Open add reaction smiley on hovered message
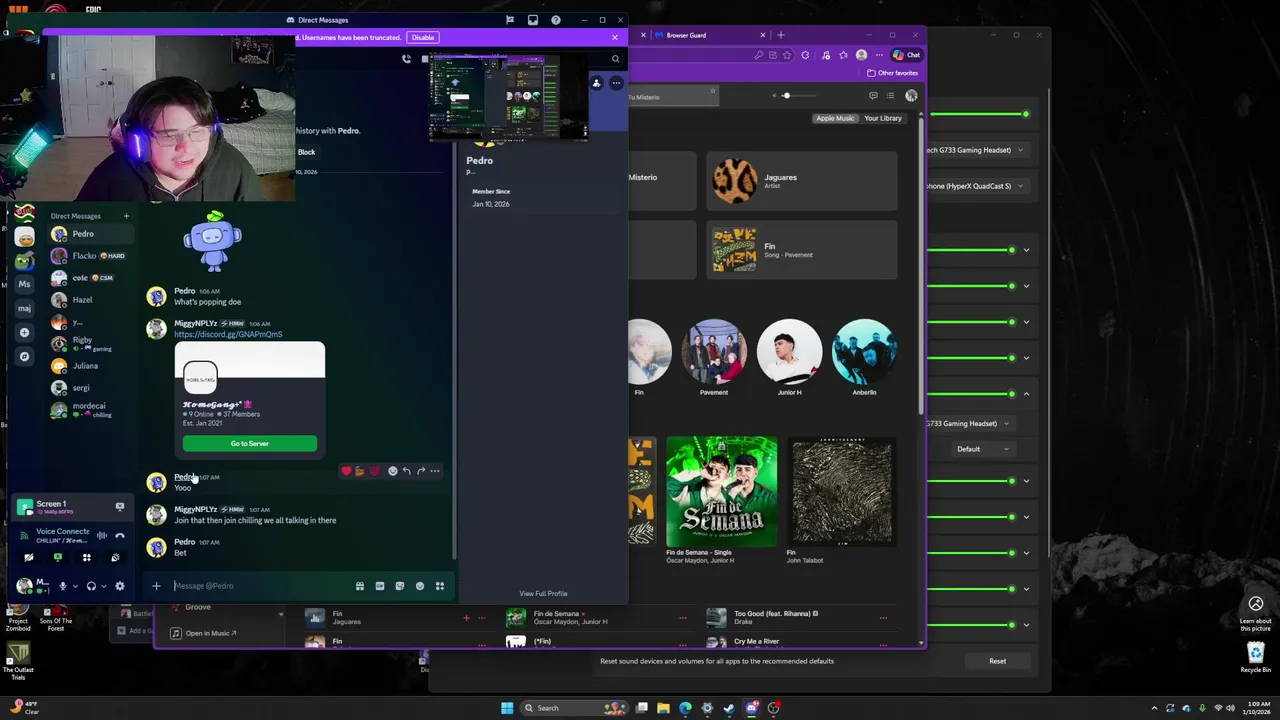 (x=393, y=471)
